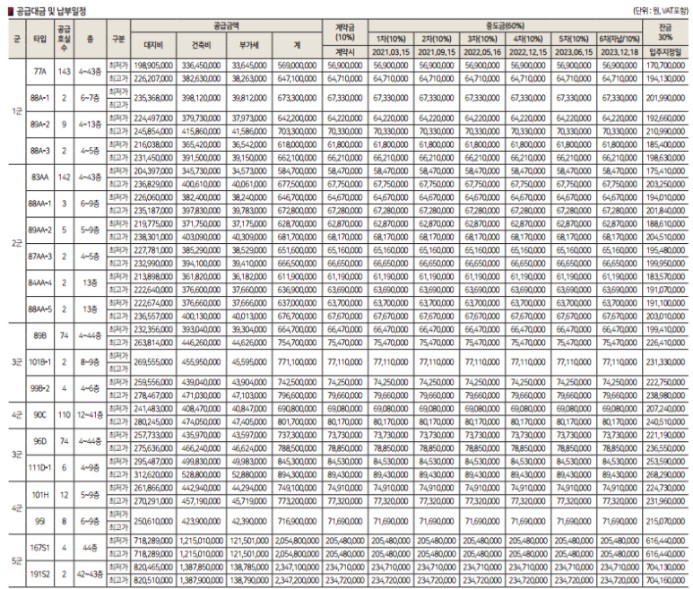Click the 101H type cell
This screenshot has width=693, height=589.
pyautogui.click(x=40, y=494)
